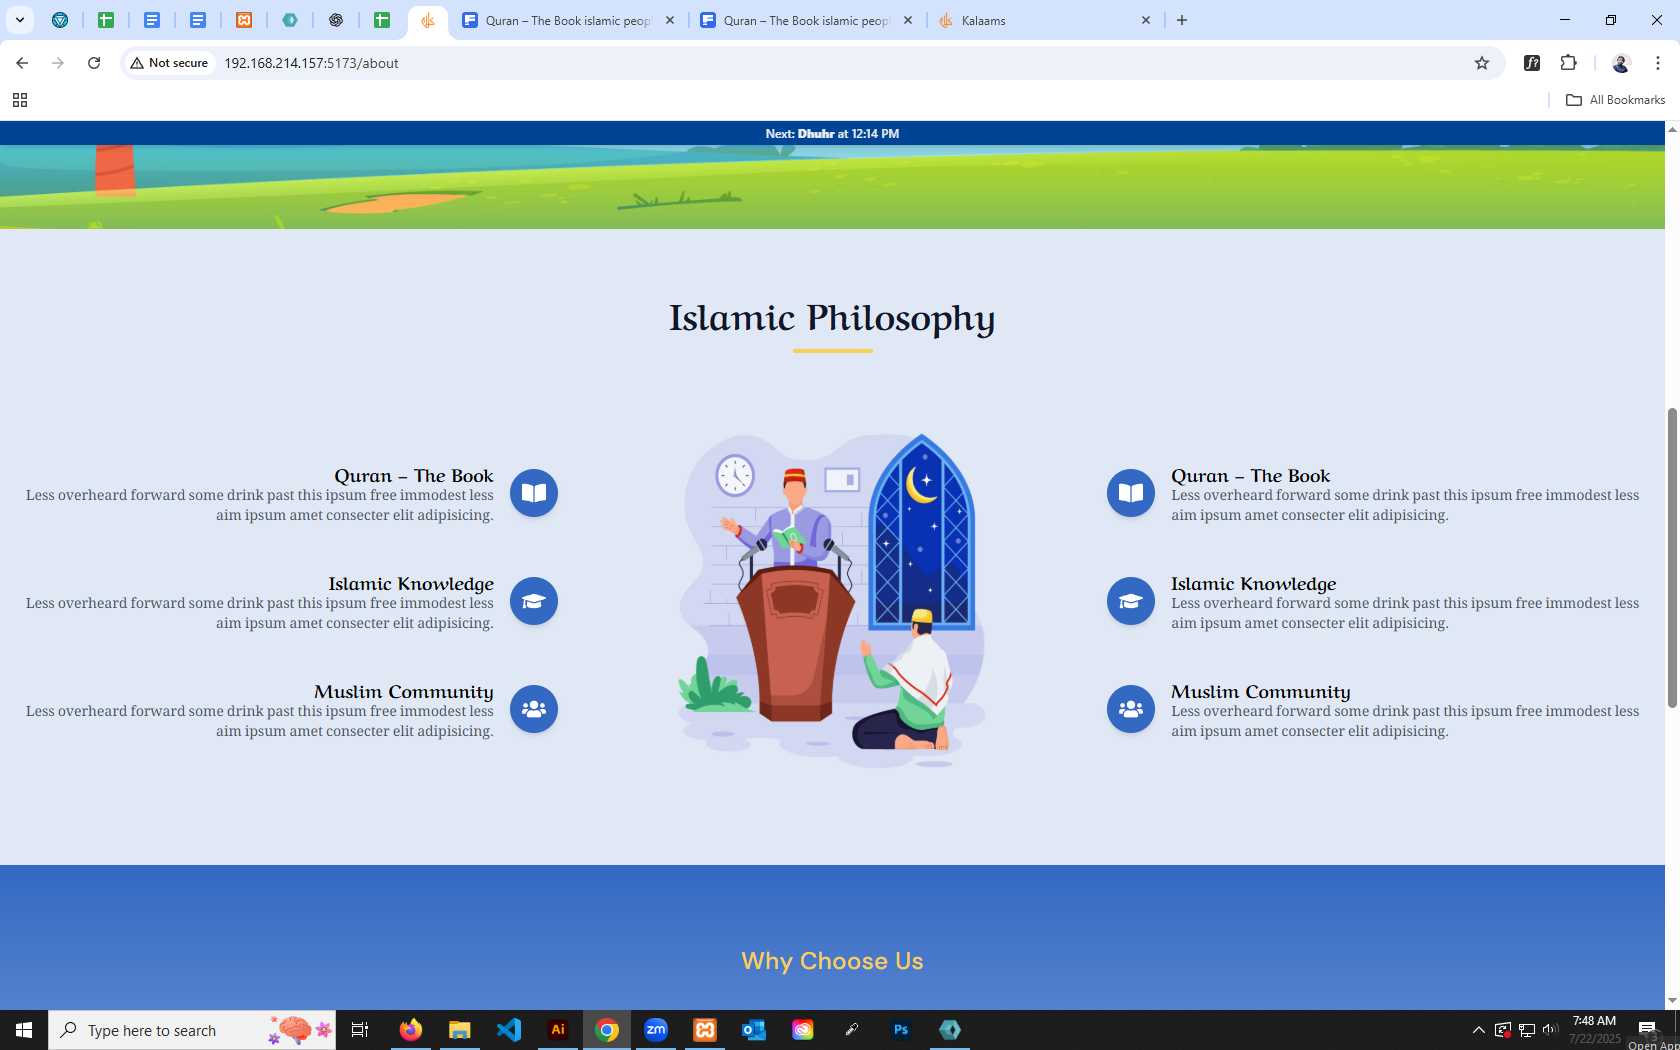Open the All Bookmarks folder

point(1615,100)
